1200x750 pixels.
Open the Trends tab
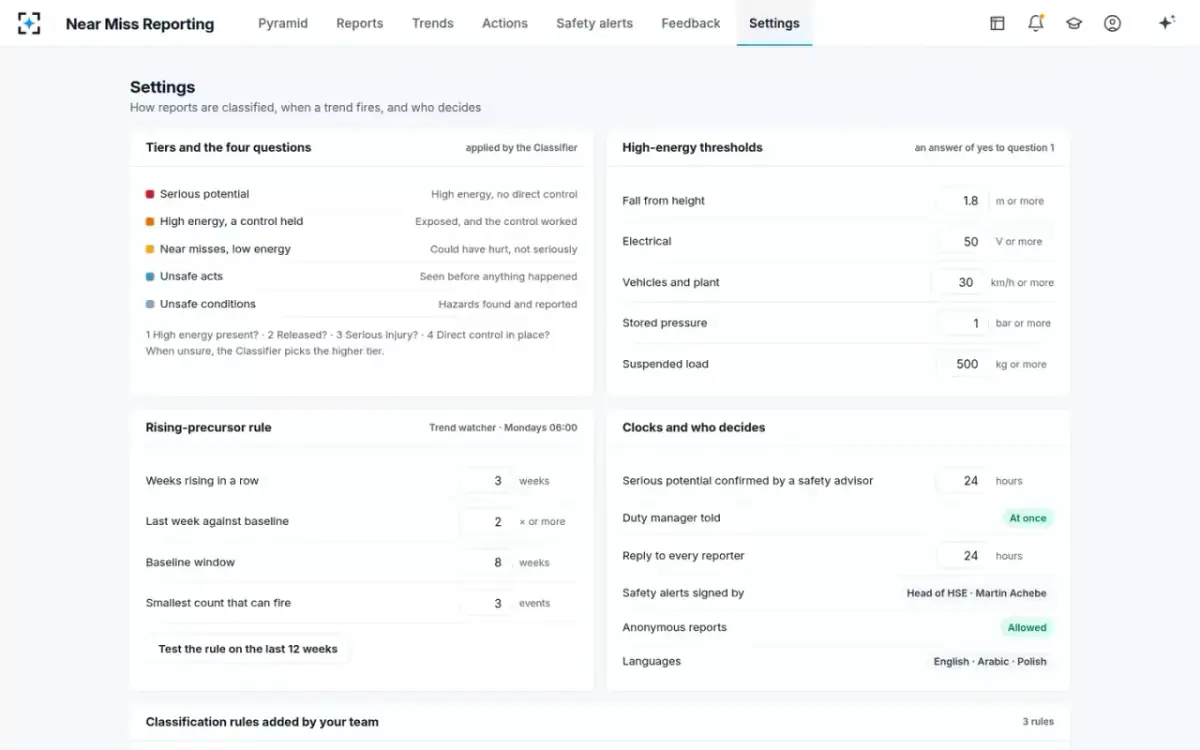[x=433, y=23]
